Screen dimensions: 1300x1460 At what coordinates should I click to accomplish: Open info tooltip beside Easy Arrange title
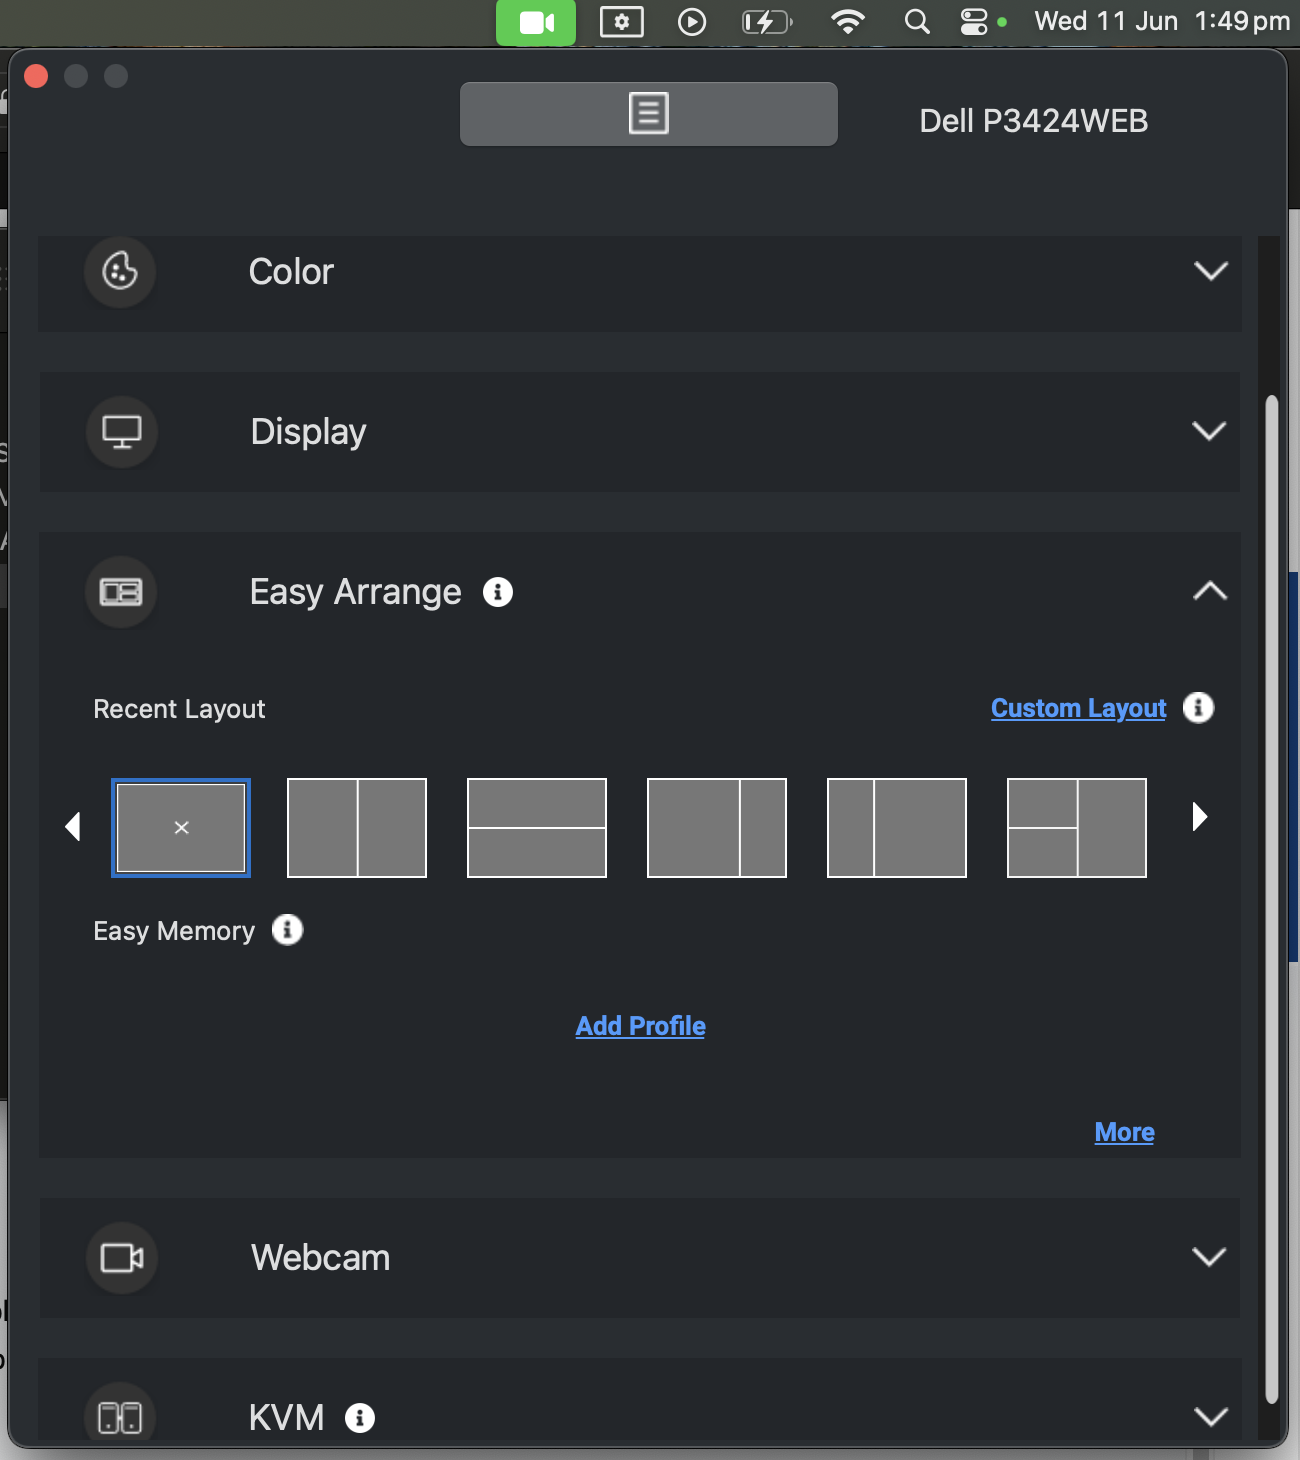pyautogui.click(x=498, y=592)
